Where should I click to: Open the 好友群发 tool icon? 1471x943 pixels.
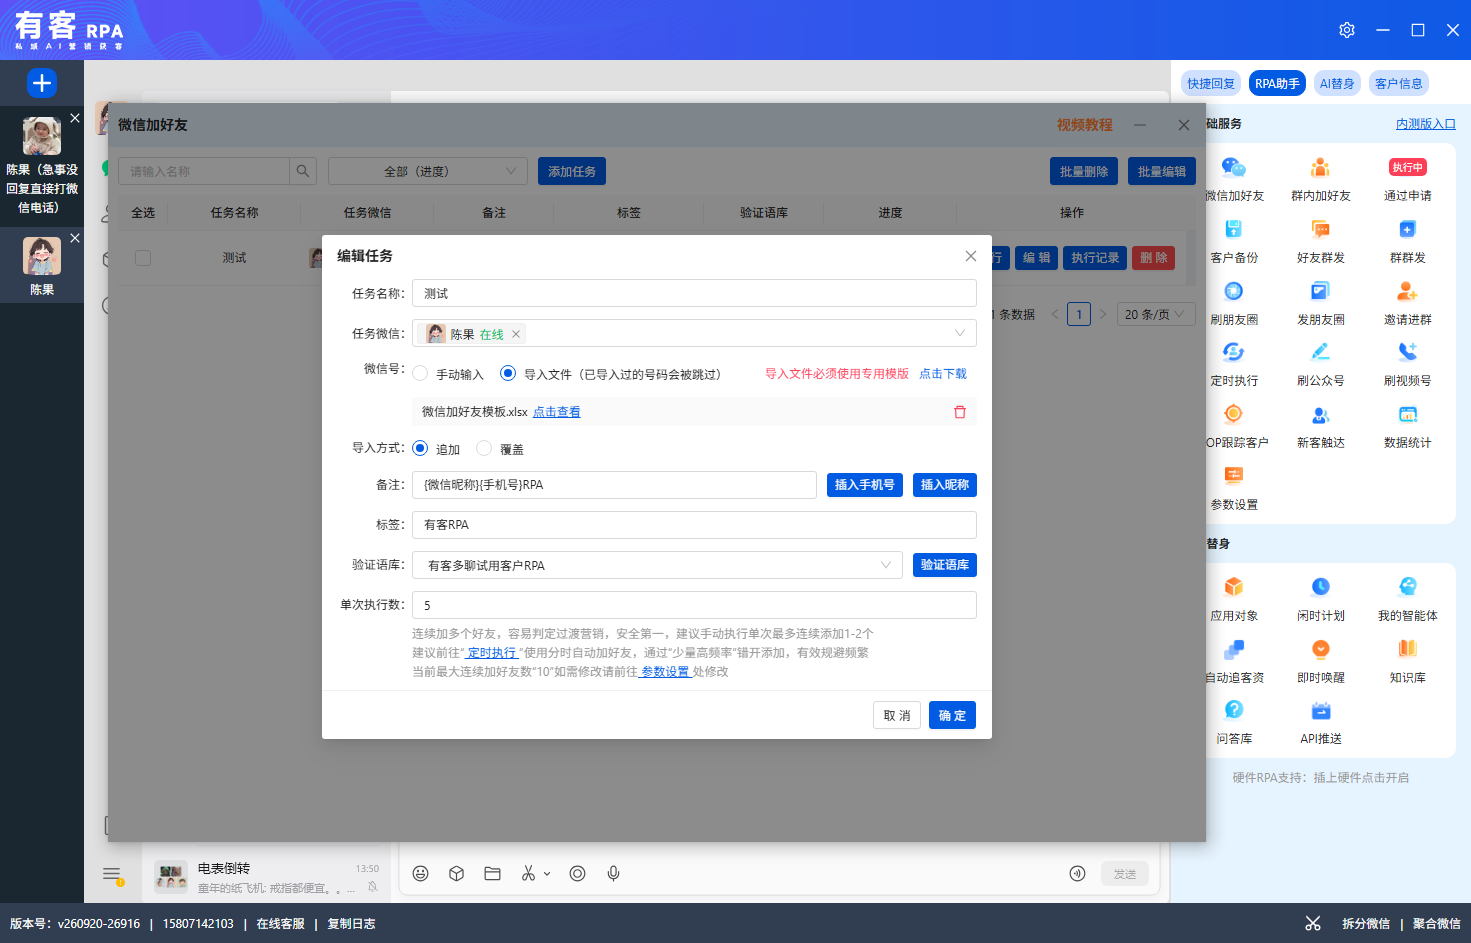pyautogui.click(x=1321, y=230)
